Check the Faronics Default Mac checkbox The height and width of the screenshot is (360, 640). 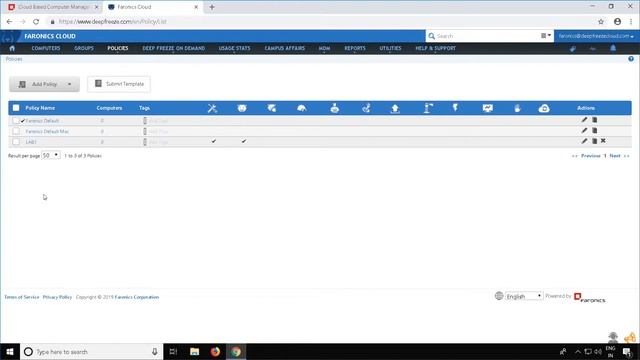pos(16,131)
